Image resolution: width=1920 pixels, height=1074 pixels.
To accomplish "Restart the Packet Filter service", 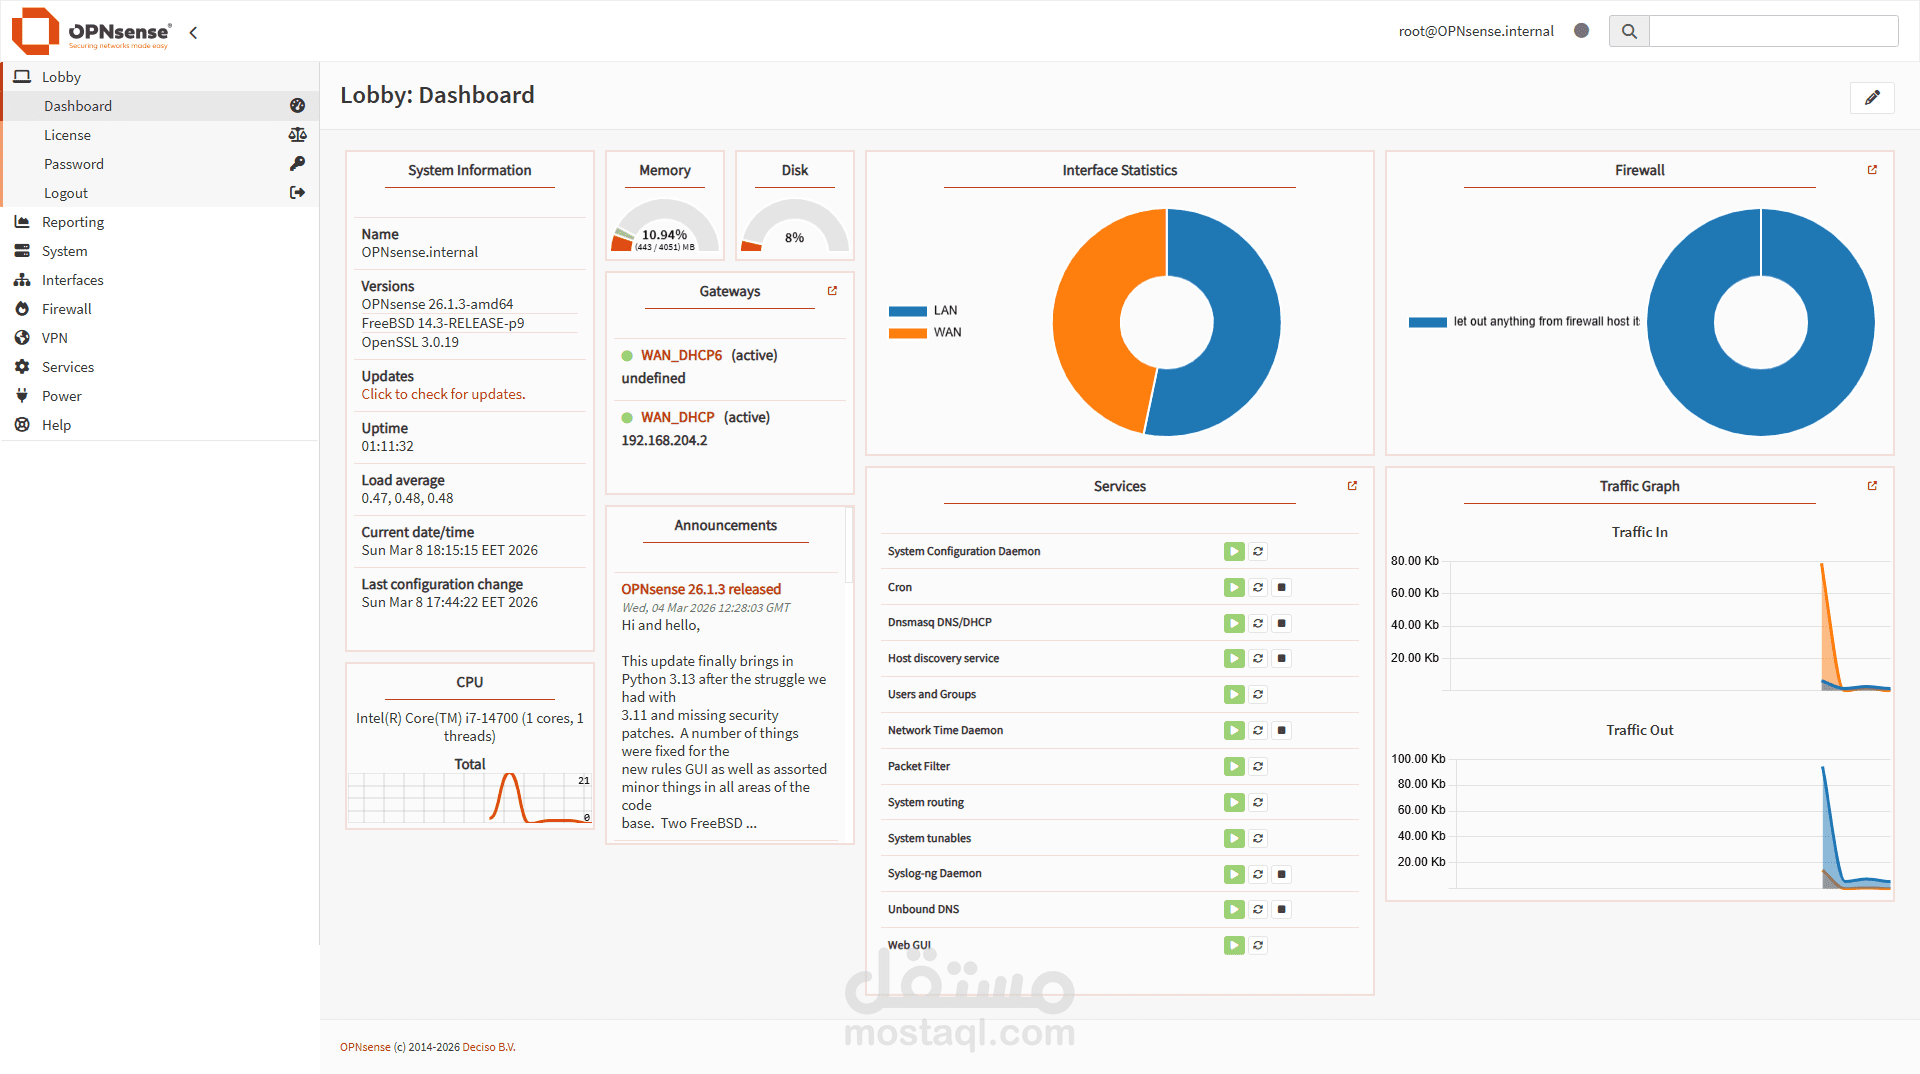I will tap(1258, 766).
